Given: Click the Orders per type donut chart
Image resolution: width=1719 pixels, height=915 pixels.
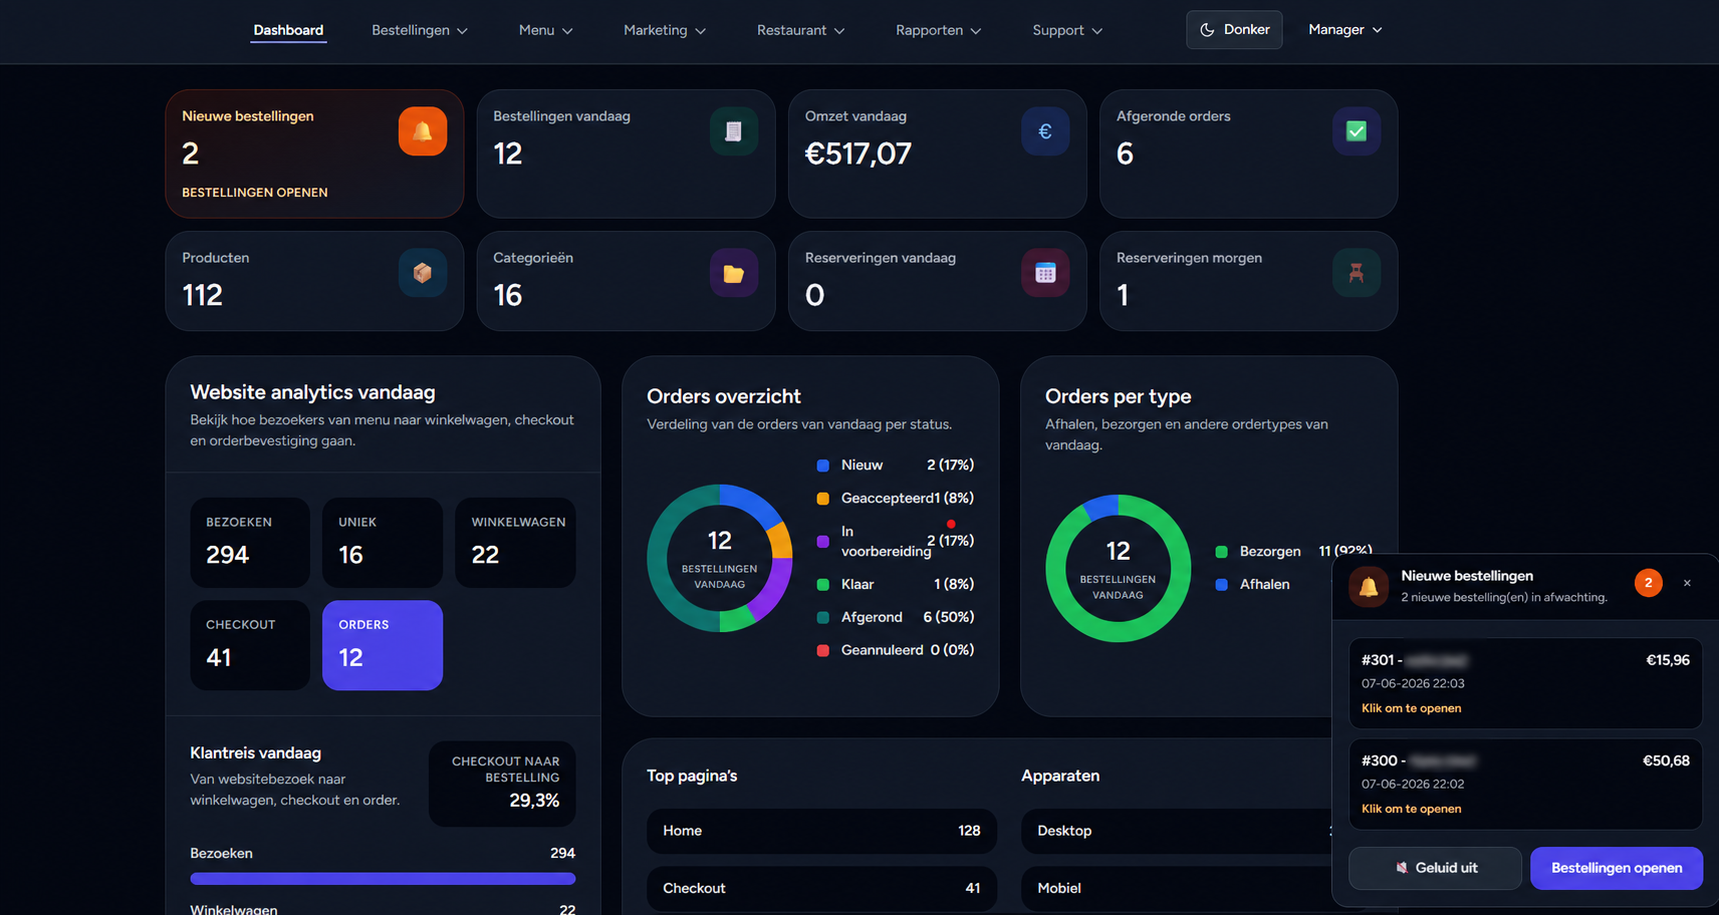Looking at the screenshot, I should 1118,568.
